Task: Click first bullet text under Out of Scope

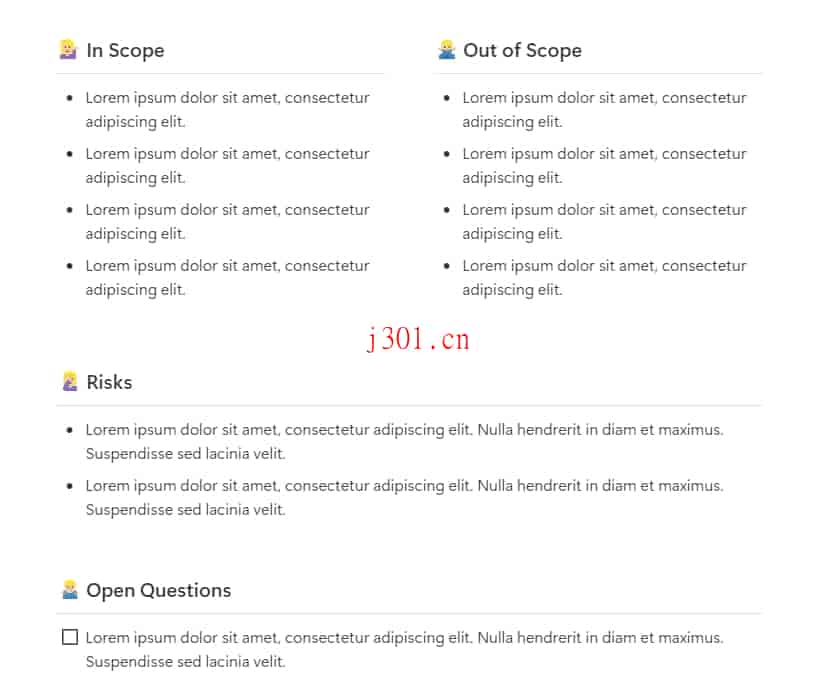Action: click(x=605, y=110)
